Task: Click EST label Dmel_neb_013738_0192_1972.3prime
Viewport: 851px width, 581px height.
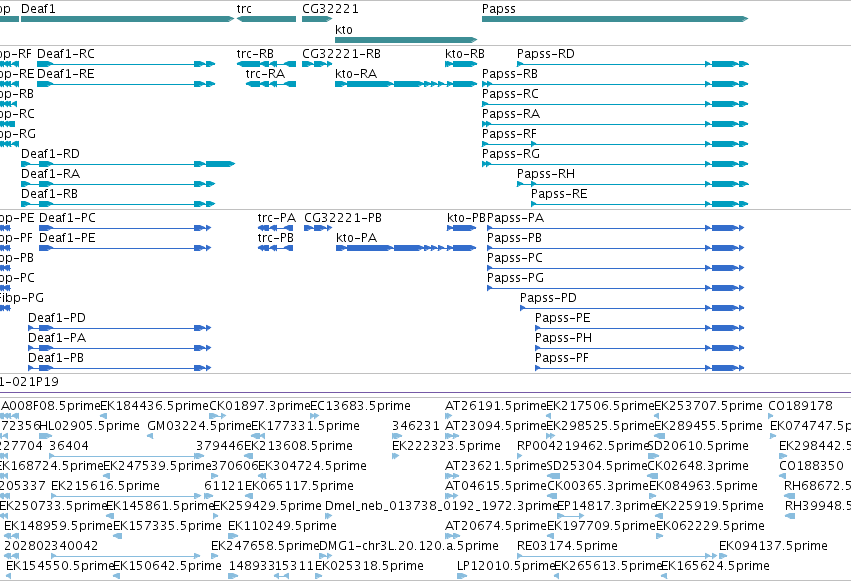Action: point(442,506)
